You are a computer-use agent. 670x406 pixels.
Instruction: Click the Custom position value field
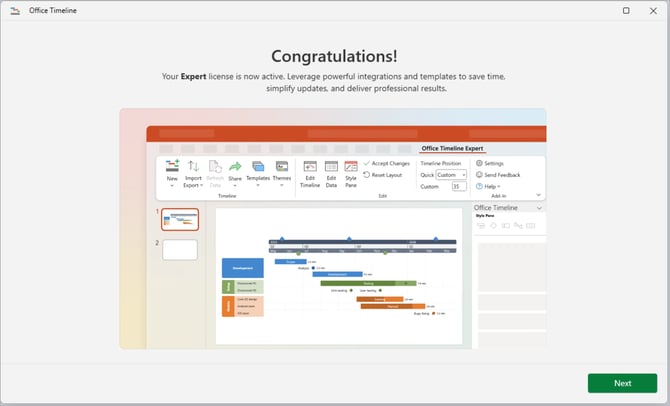(x=459, y=186)
